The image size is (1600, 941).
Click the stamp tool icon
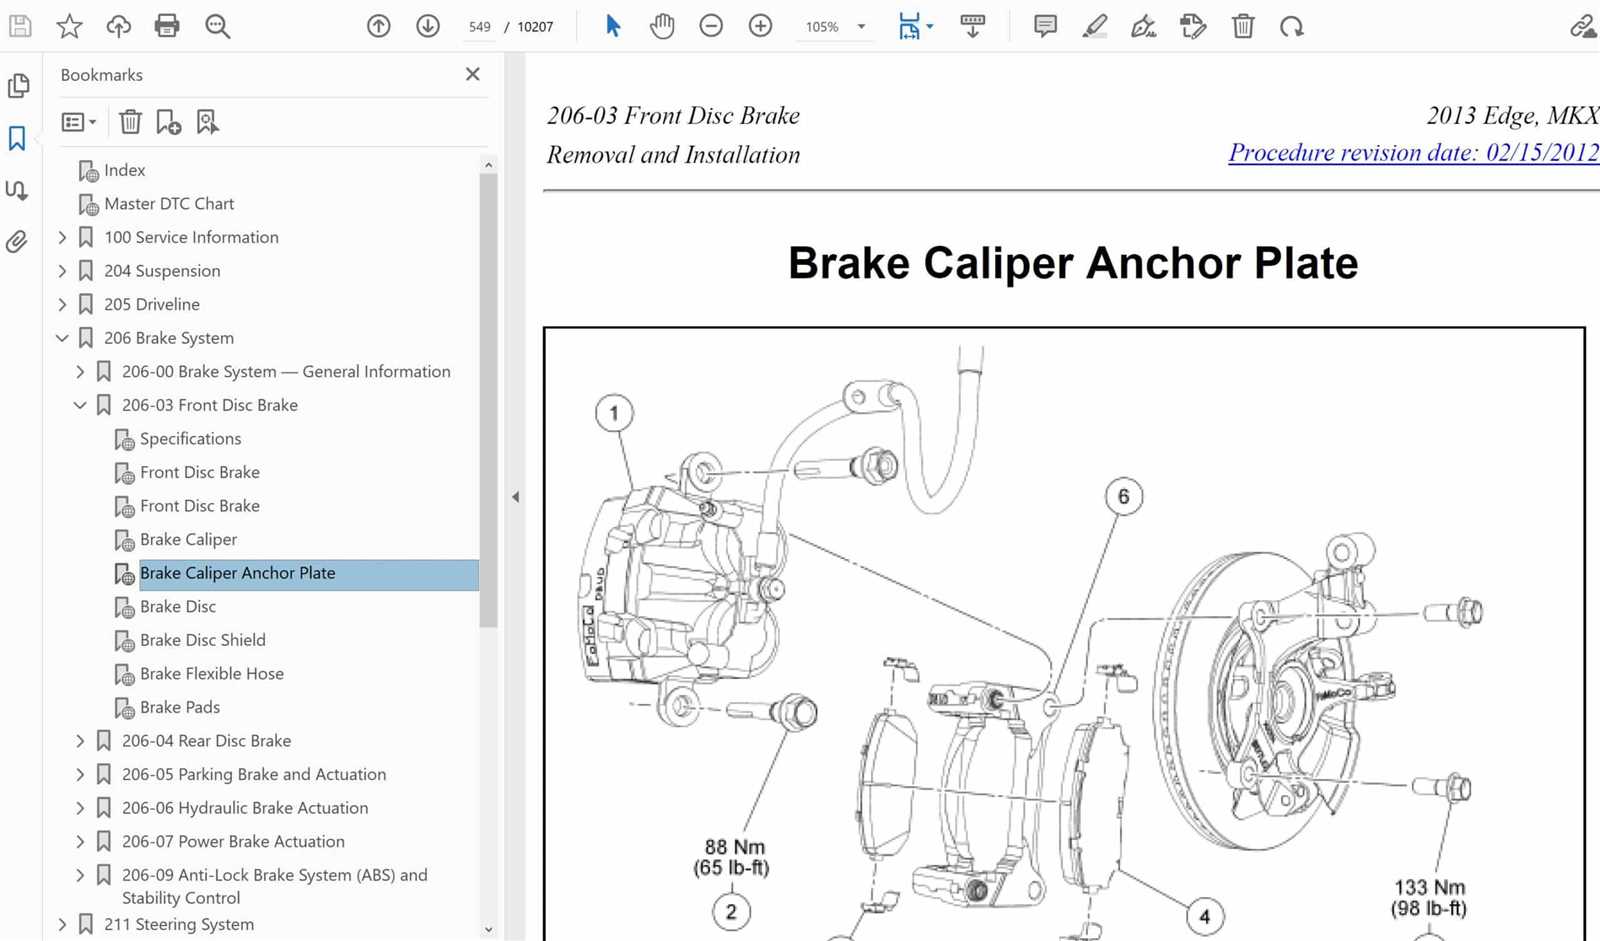[x=1193, y=26]
